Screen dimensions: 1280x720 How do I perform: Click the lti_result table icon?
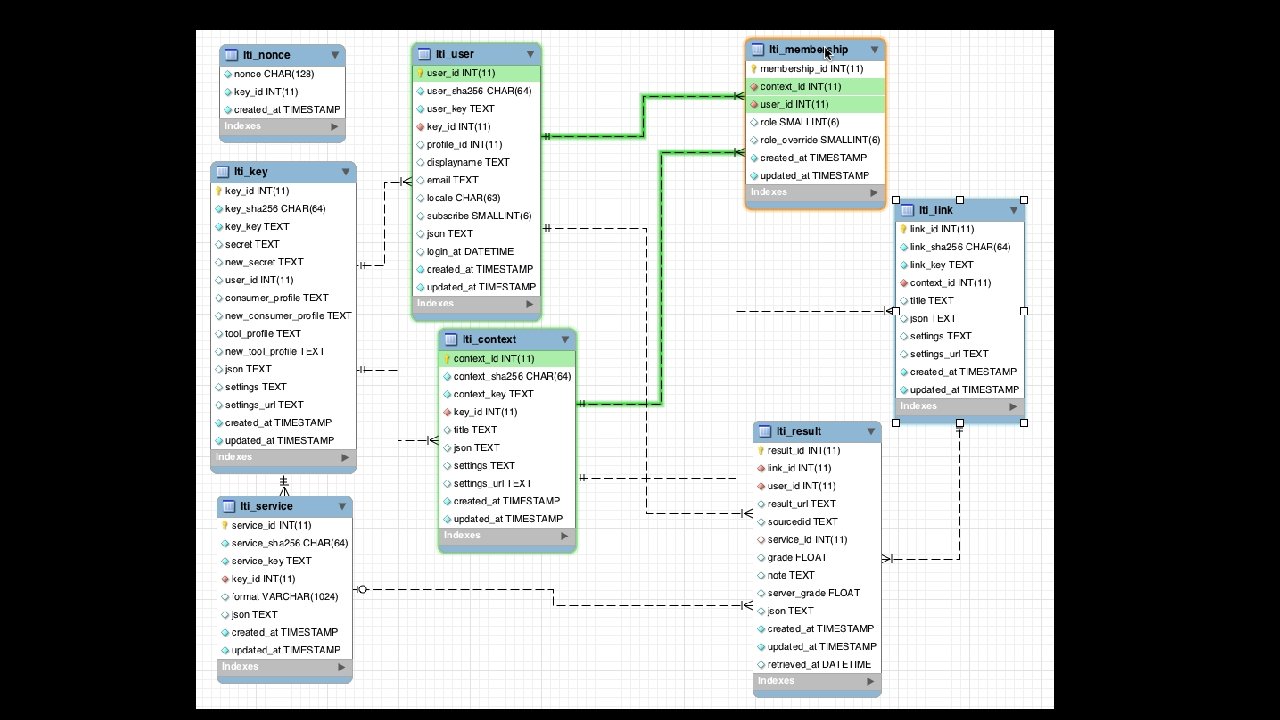tap(765, 432)
